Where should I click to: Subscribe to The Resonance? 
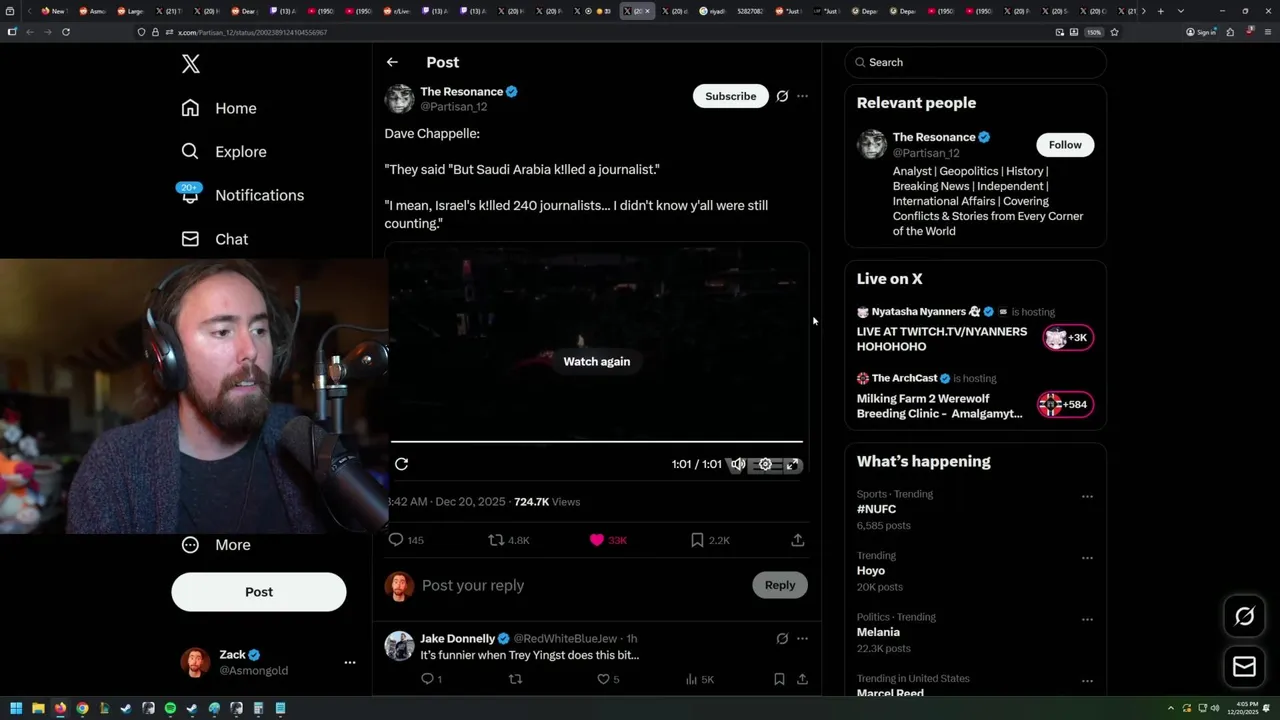(x=730, y=96)
